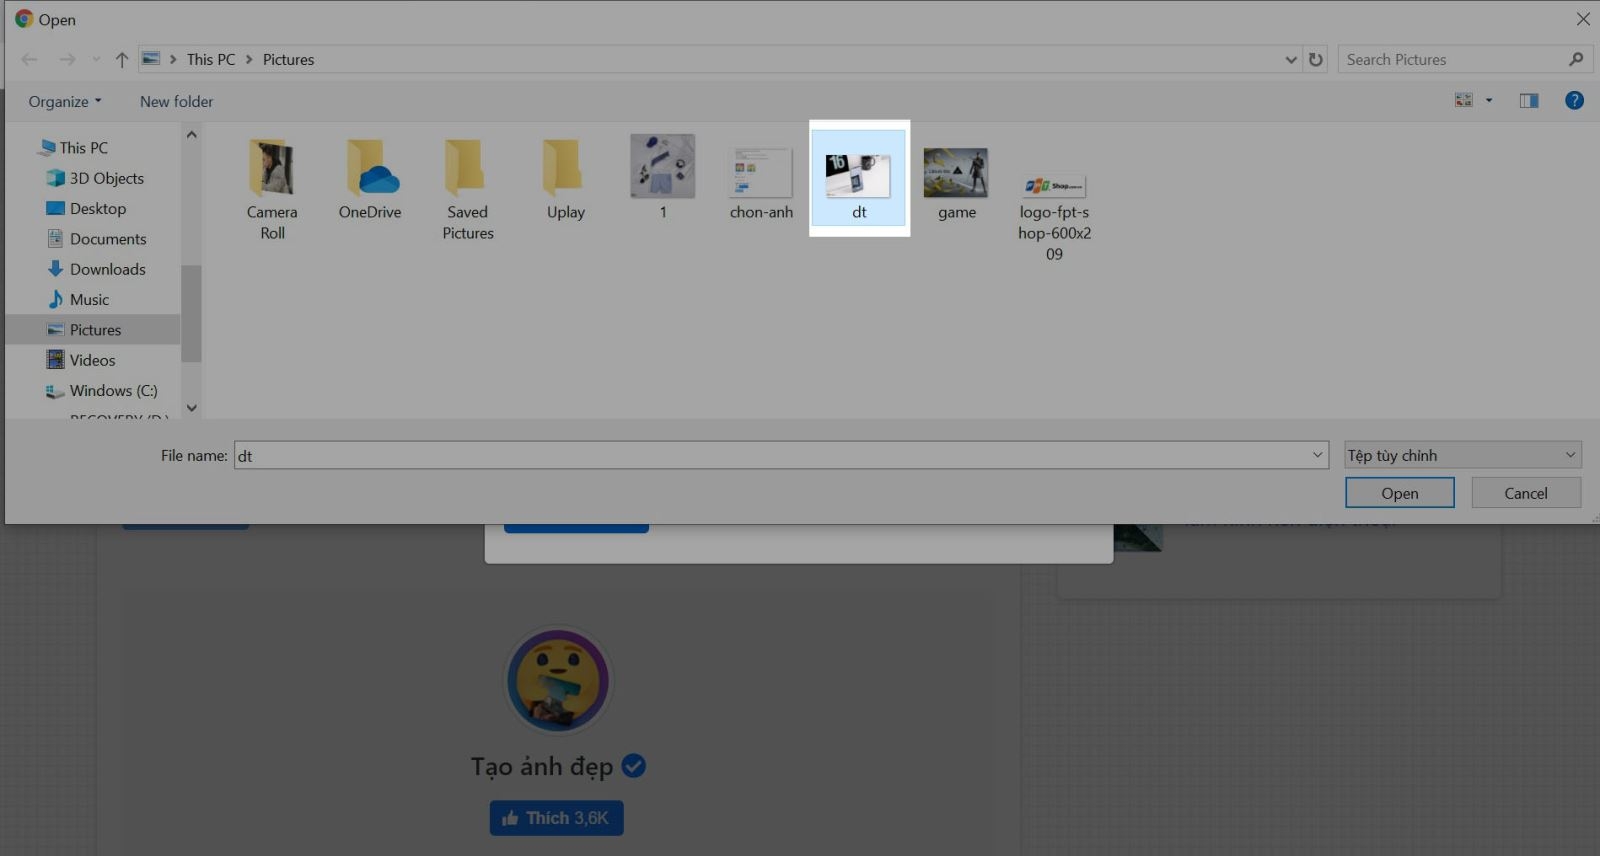Open Downloads in sidebar
This screenshot has height=856, width=1600.
pyautogui.click(x=108, y=269)
